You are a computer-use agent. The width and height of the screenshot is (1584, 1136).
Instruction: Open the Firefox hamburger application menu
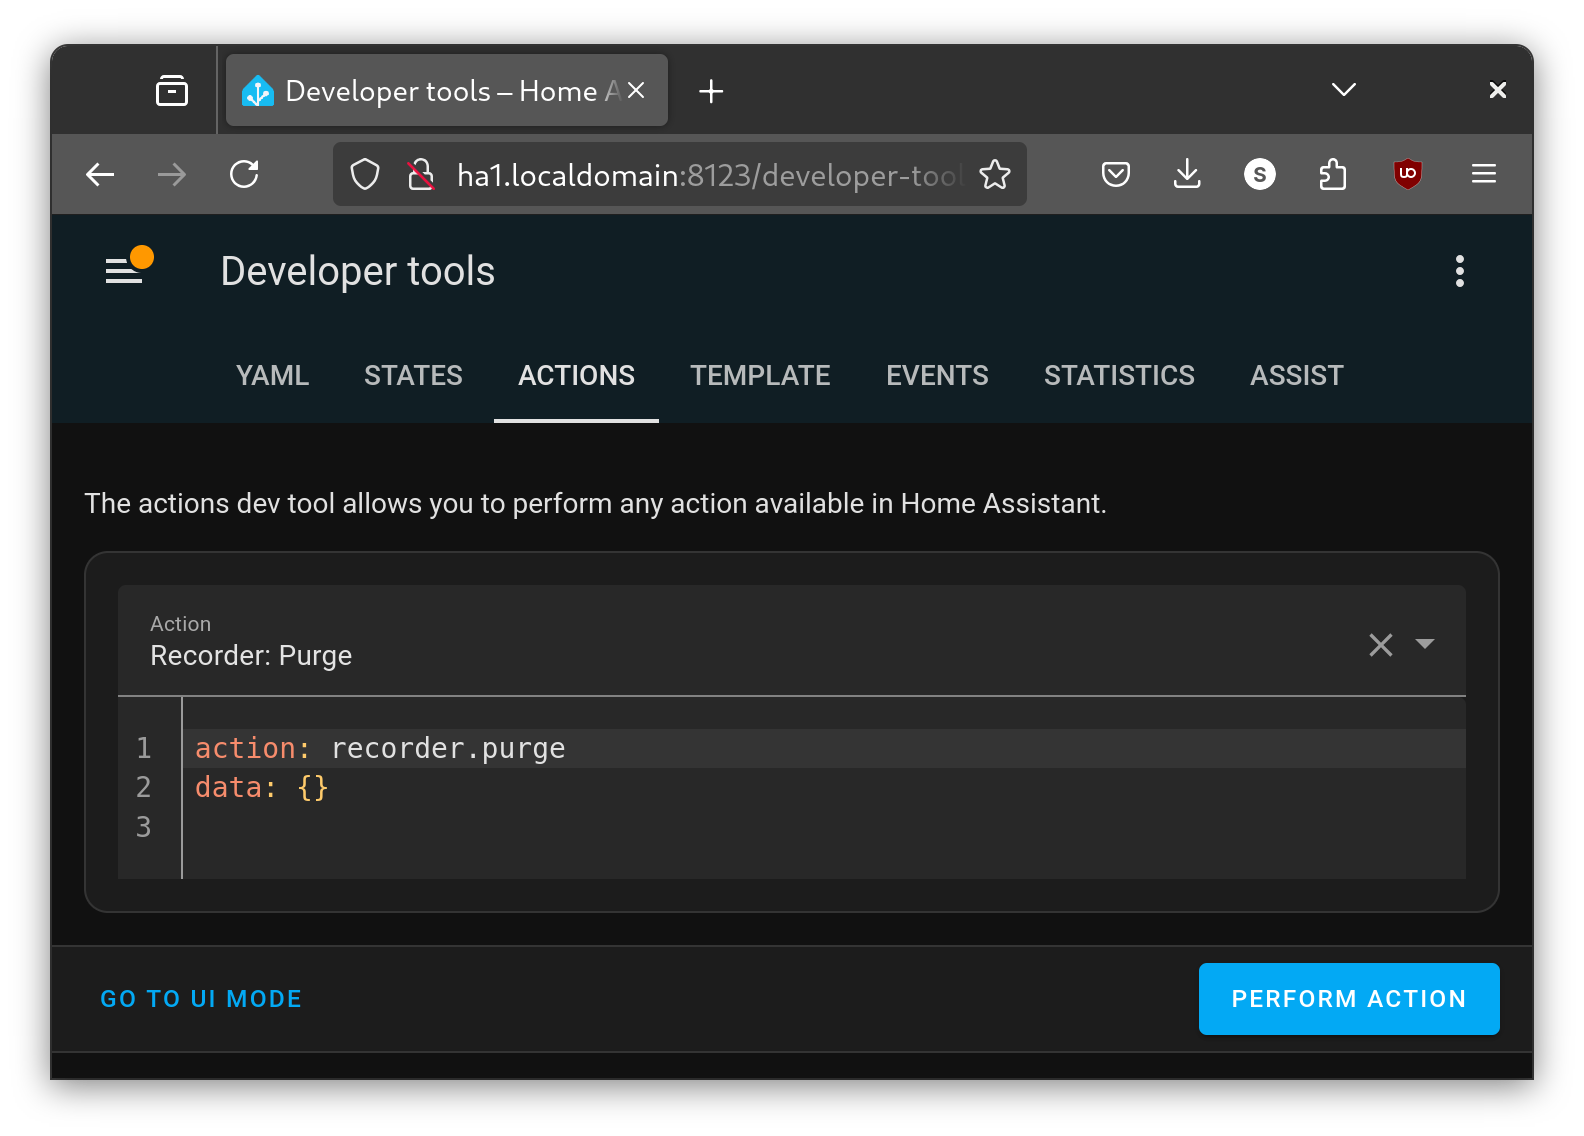tap(1483, 174)
